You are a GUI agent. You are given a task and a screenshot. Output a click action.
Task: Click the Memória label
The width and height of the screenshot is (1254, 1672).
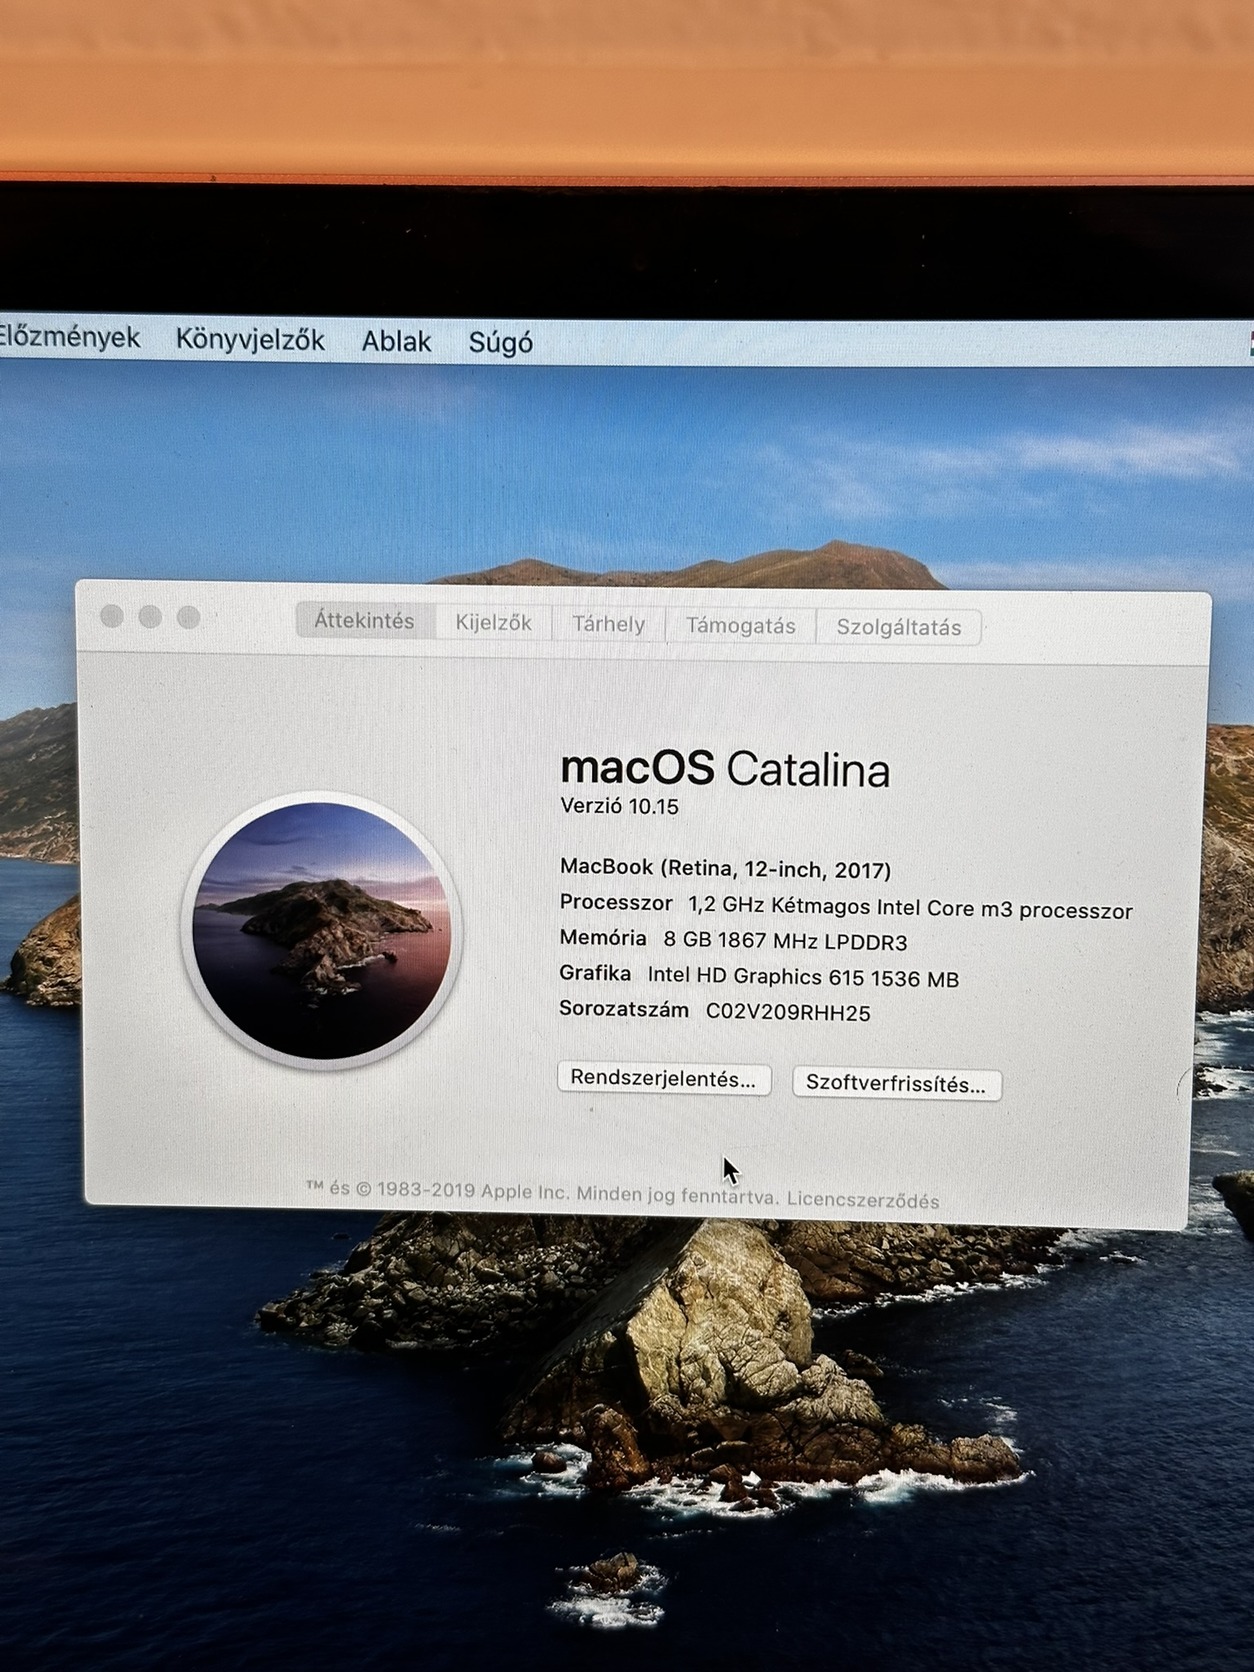pyautogui.click(x=603, y=938)
